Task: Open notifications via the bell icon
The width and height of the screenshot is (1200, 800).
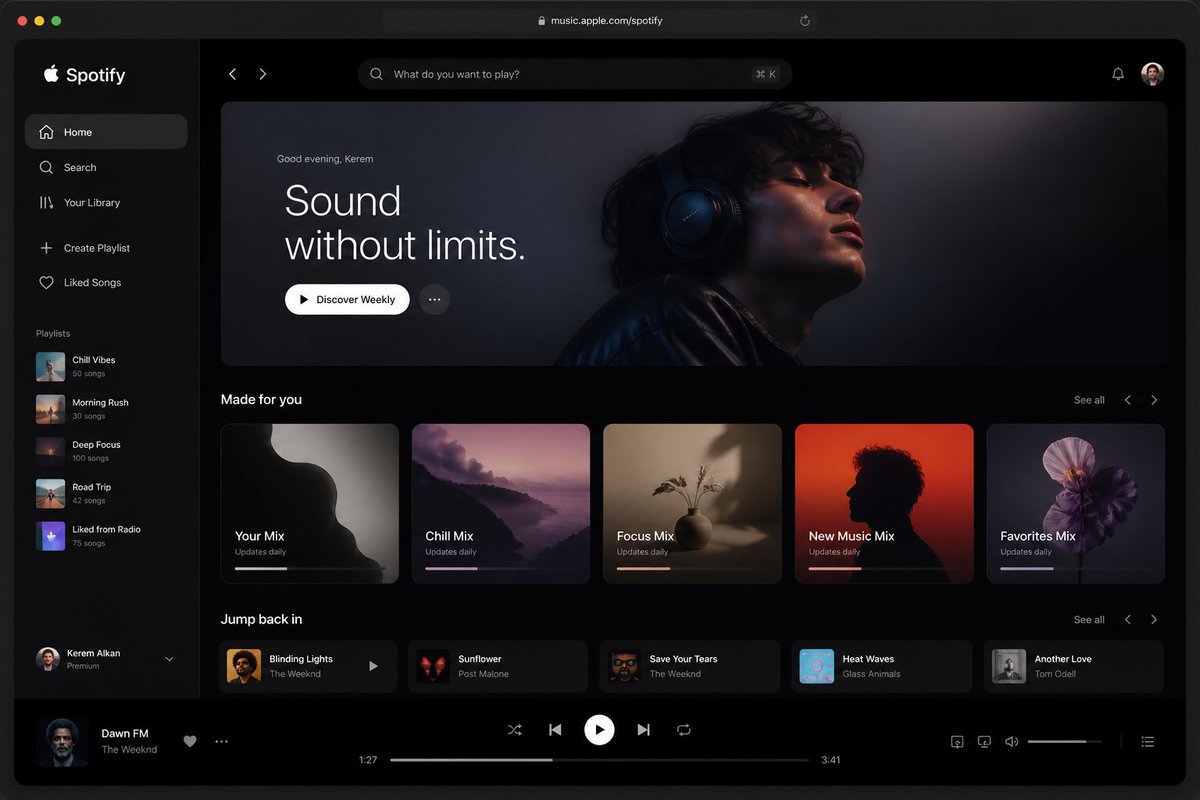Action: (1118, 74)
